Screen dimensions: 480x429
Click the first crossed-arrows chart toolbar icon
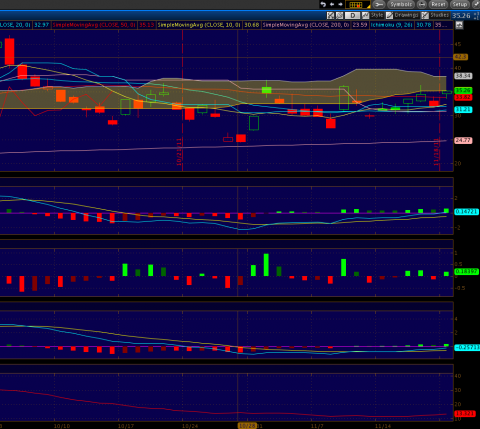point(330,15)
